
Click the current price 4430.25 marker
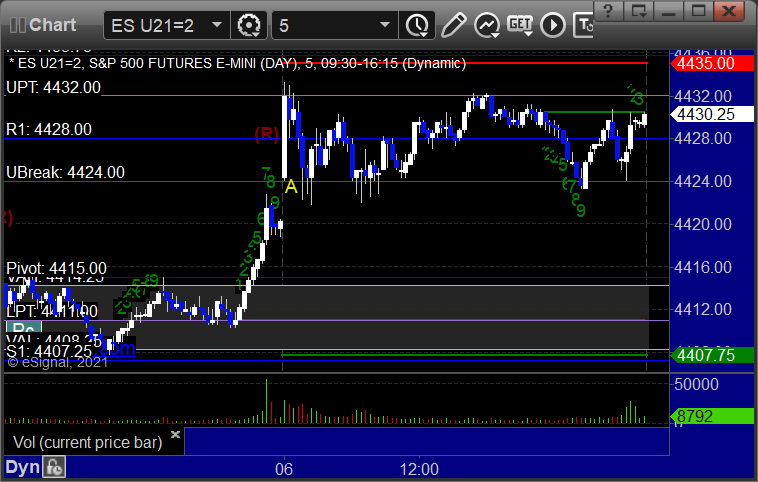pyautogui.click(x=711, y=115)
